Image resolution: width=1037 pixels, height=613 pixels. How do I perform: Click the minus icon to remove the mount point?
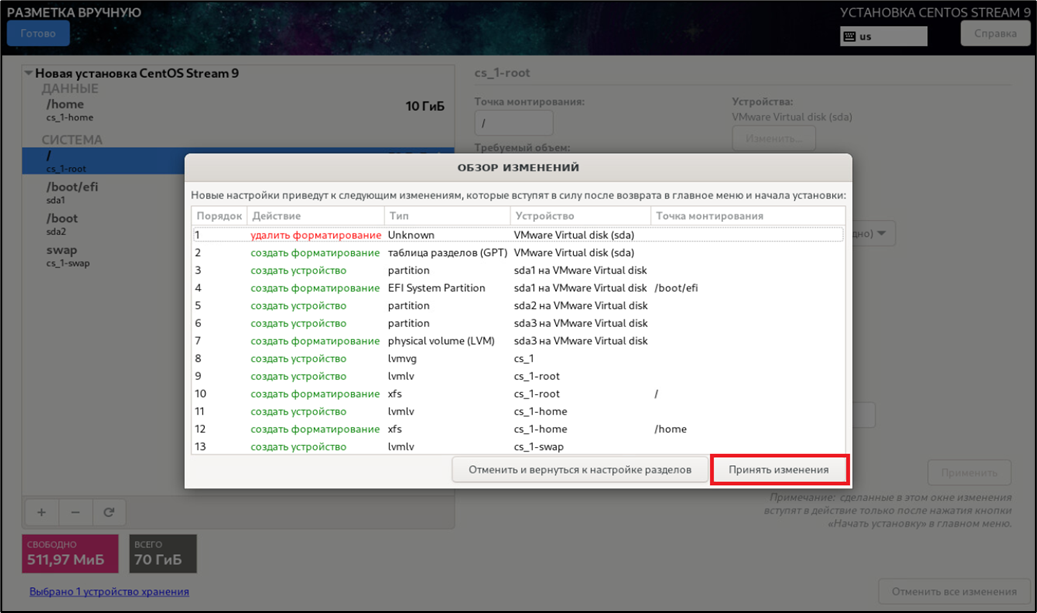[75, 512]
